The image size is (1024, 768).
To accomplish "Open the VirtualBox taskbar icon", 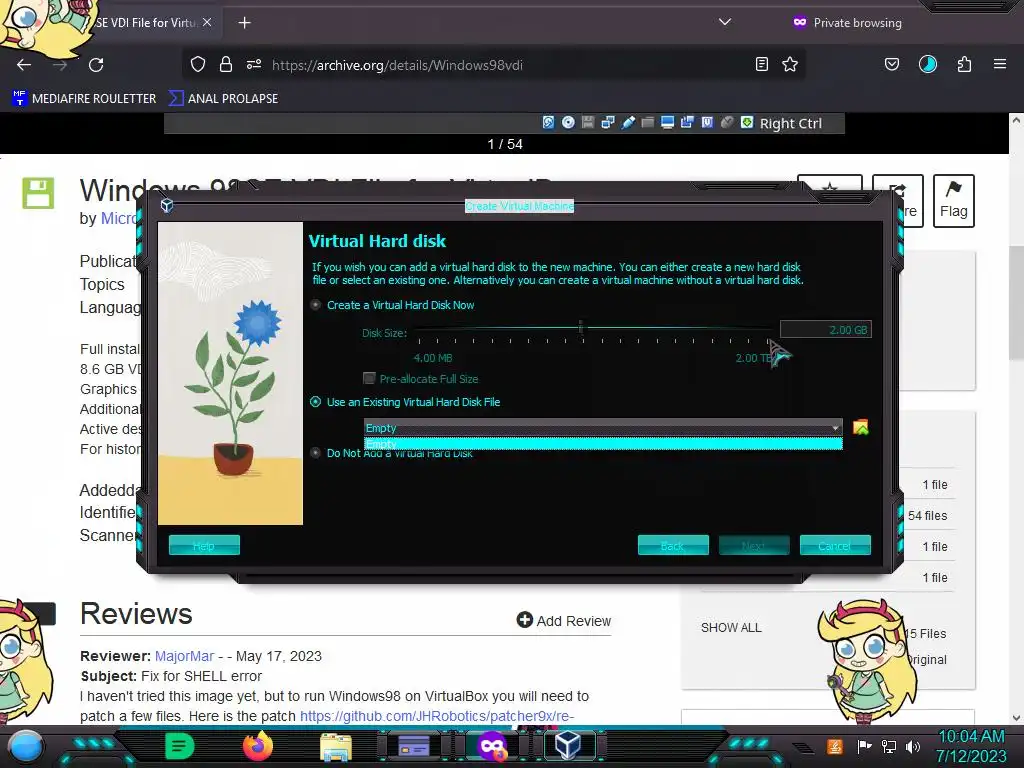I will (x=568, y=745).
